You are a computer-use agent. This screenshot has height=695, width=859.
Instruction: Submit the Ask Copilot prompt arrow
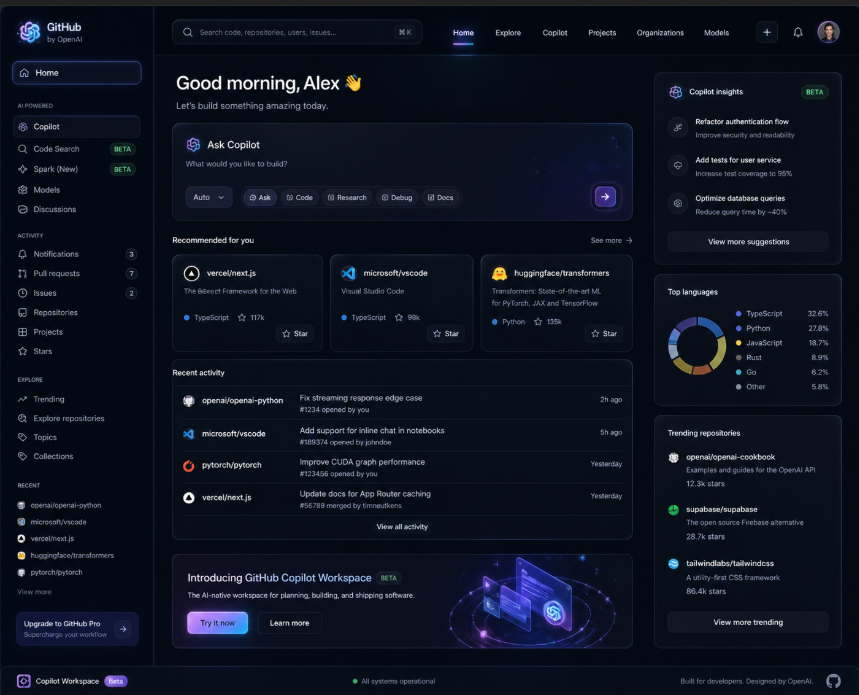pyautogui.click(x=605, y=197)
